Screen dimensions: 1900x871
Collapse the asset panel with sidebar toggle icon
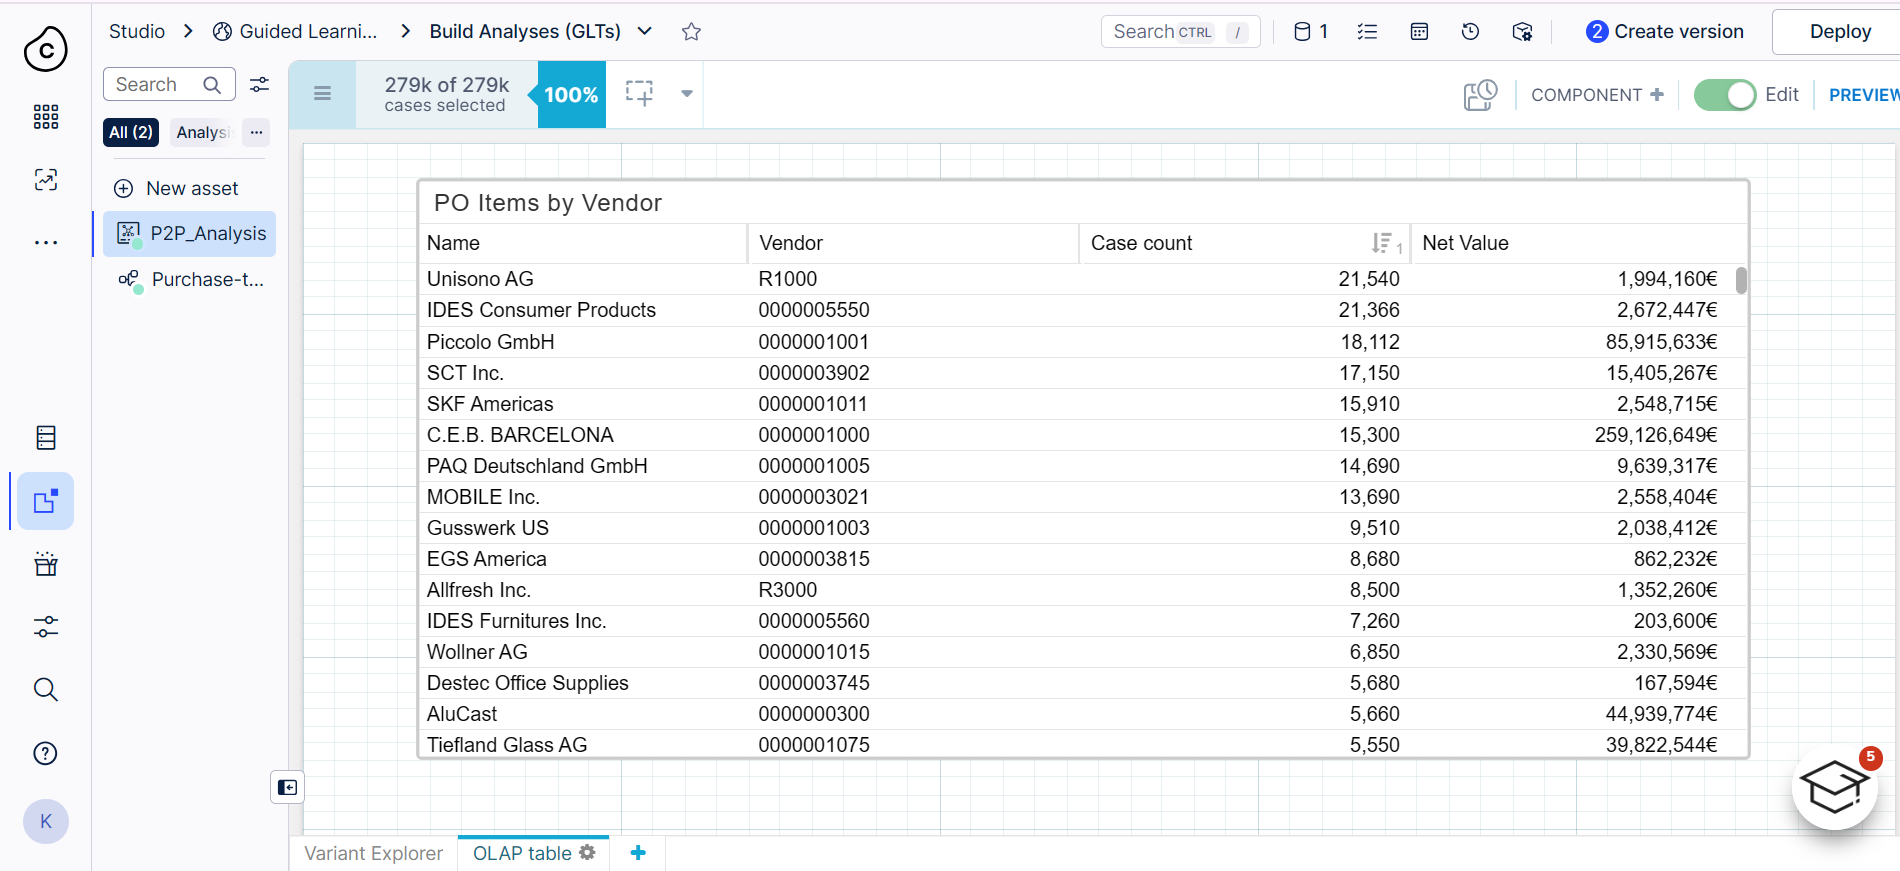[287, 788]
